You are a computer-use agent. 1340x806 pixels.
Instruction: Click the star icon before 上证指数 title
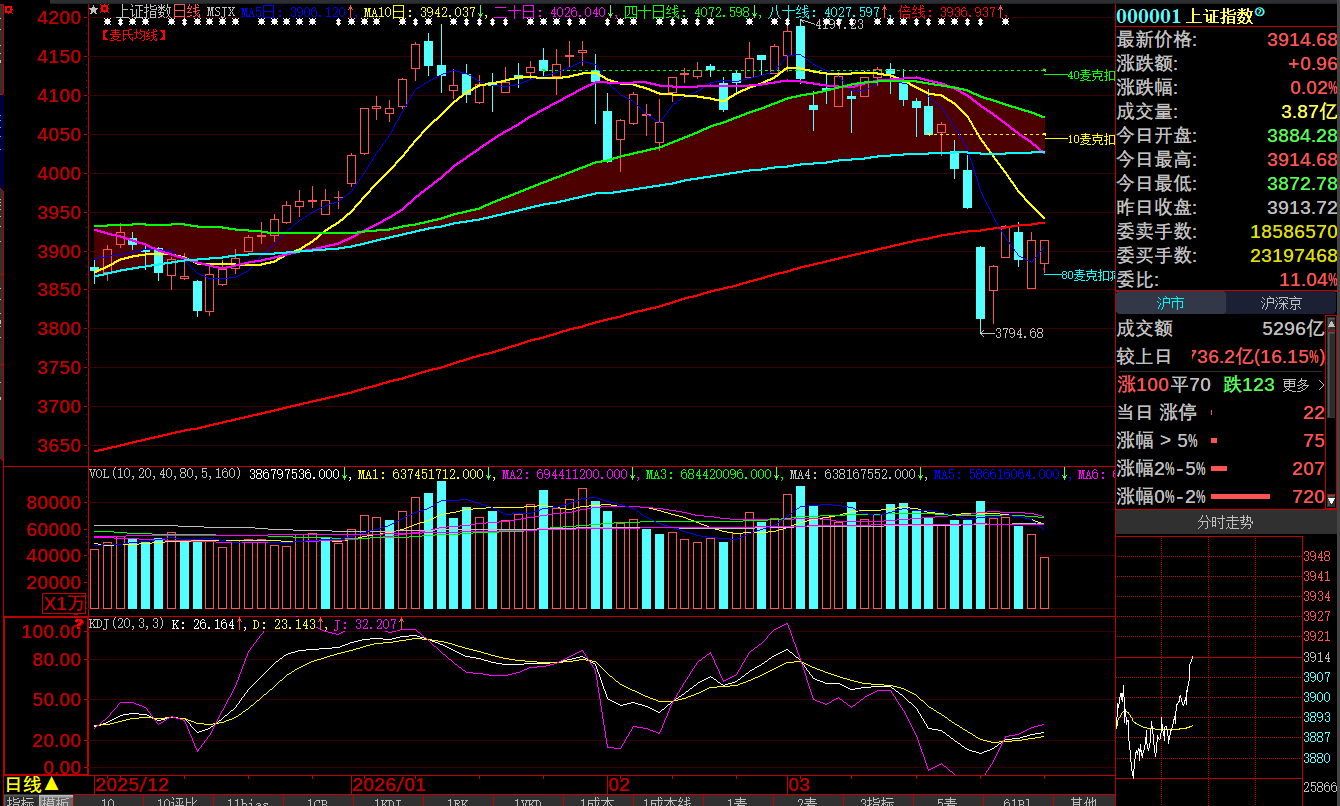93,11
